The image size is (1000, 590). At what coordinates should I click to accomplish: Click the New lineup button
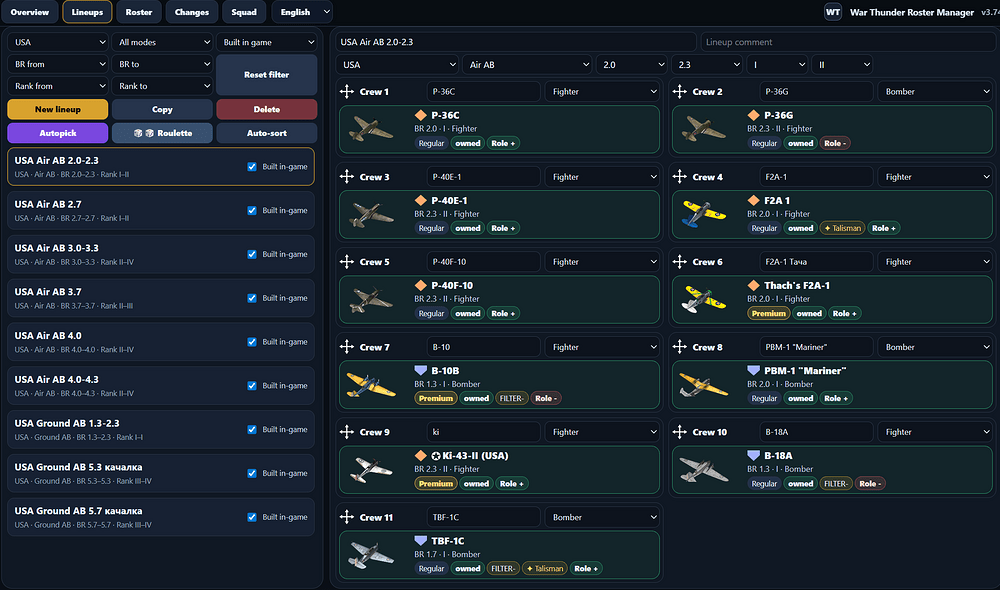[57, 109]
